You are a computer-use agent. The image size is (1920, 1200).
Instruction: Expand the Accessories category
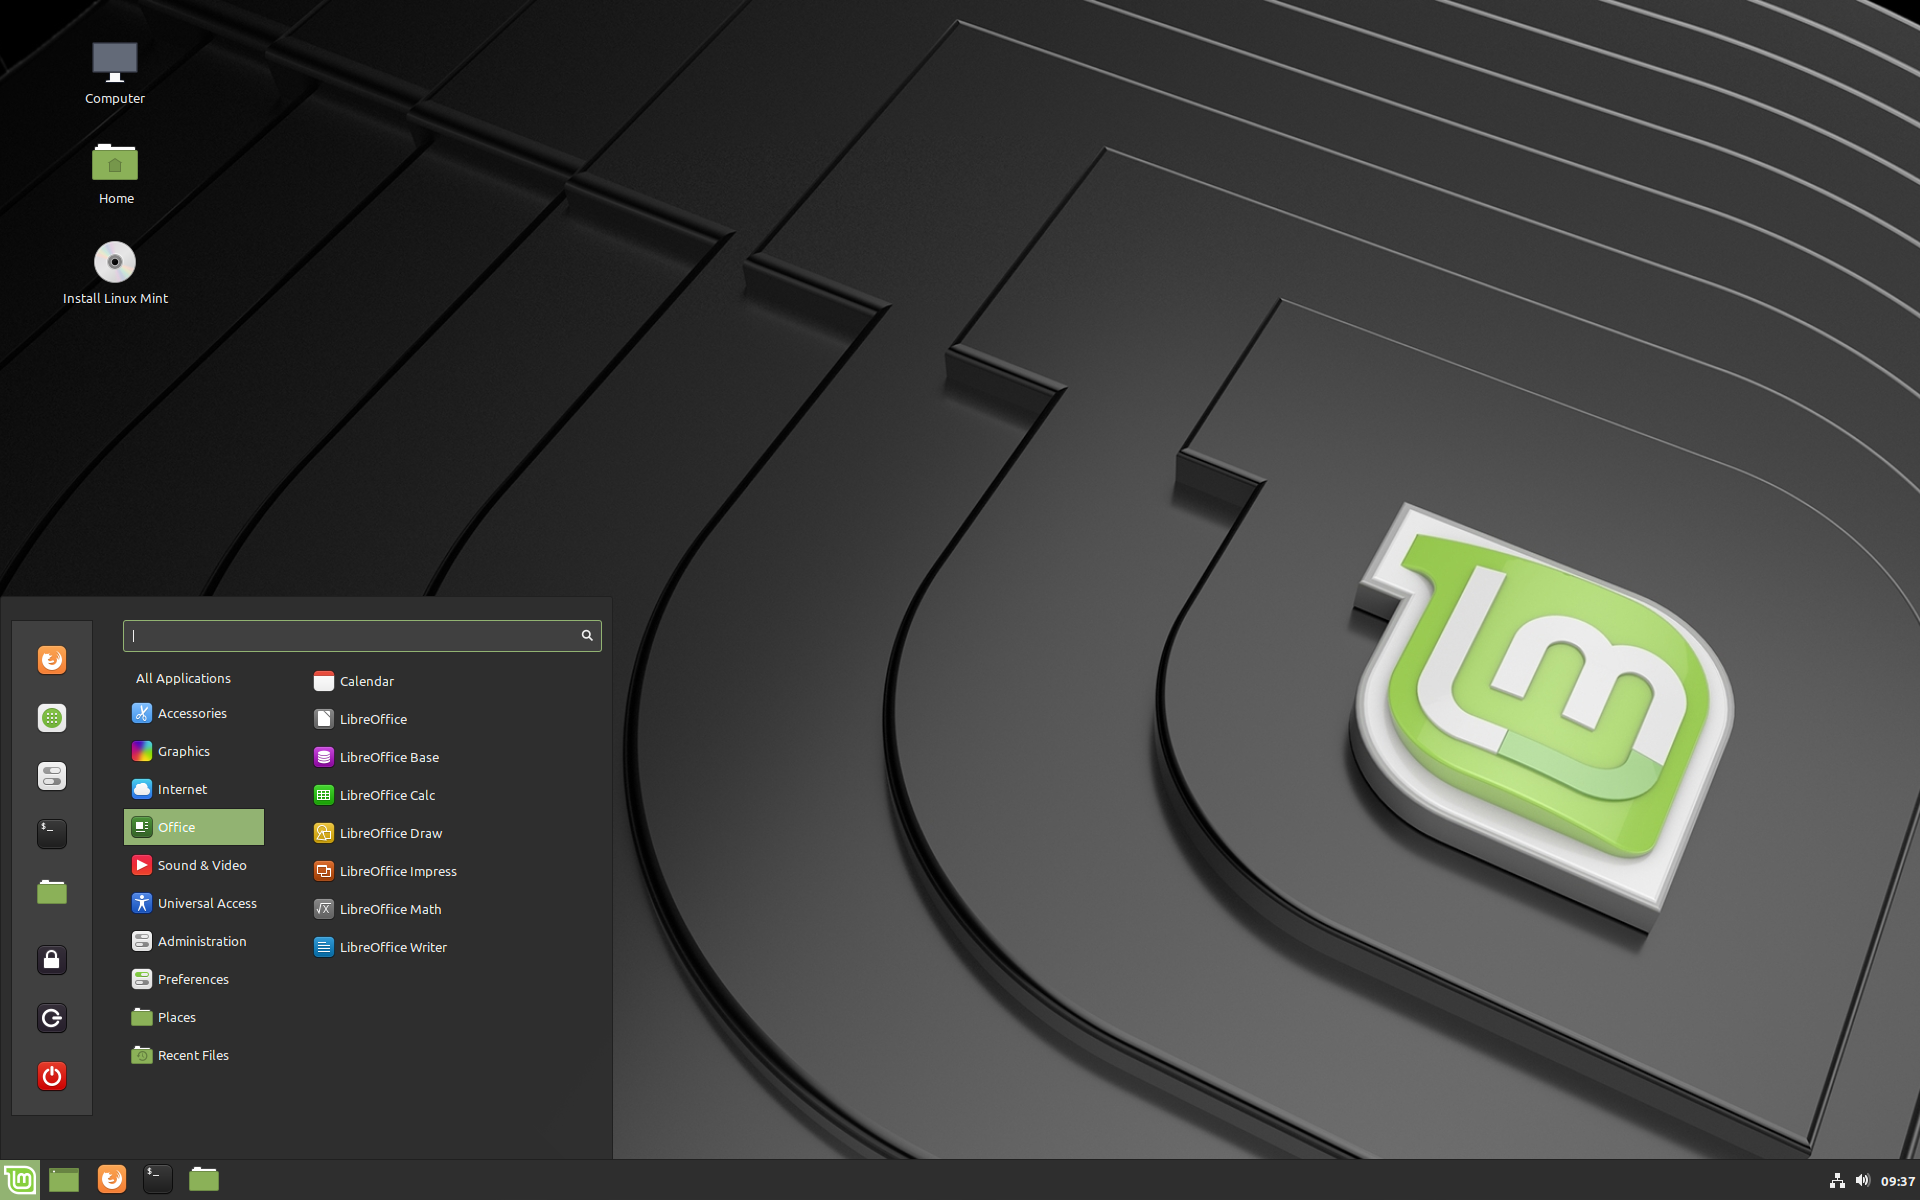(192, 712)
